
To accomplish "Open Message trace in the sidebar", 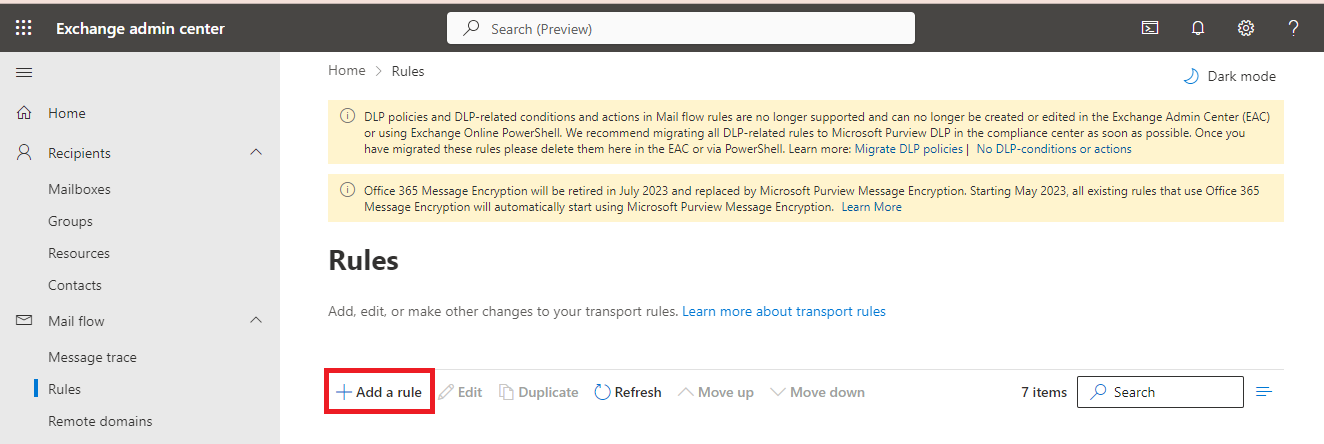I will 92,357.
